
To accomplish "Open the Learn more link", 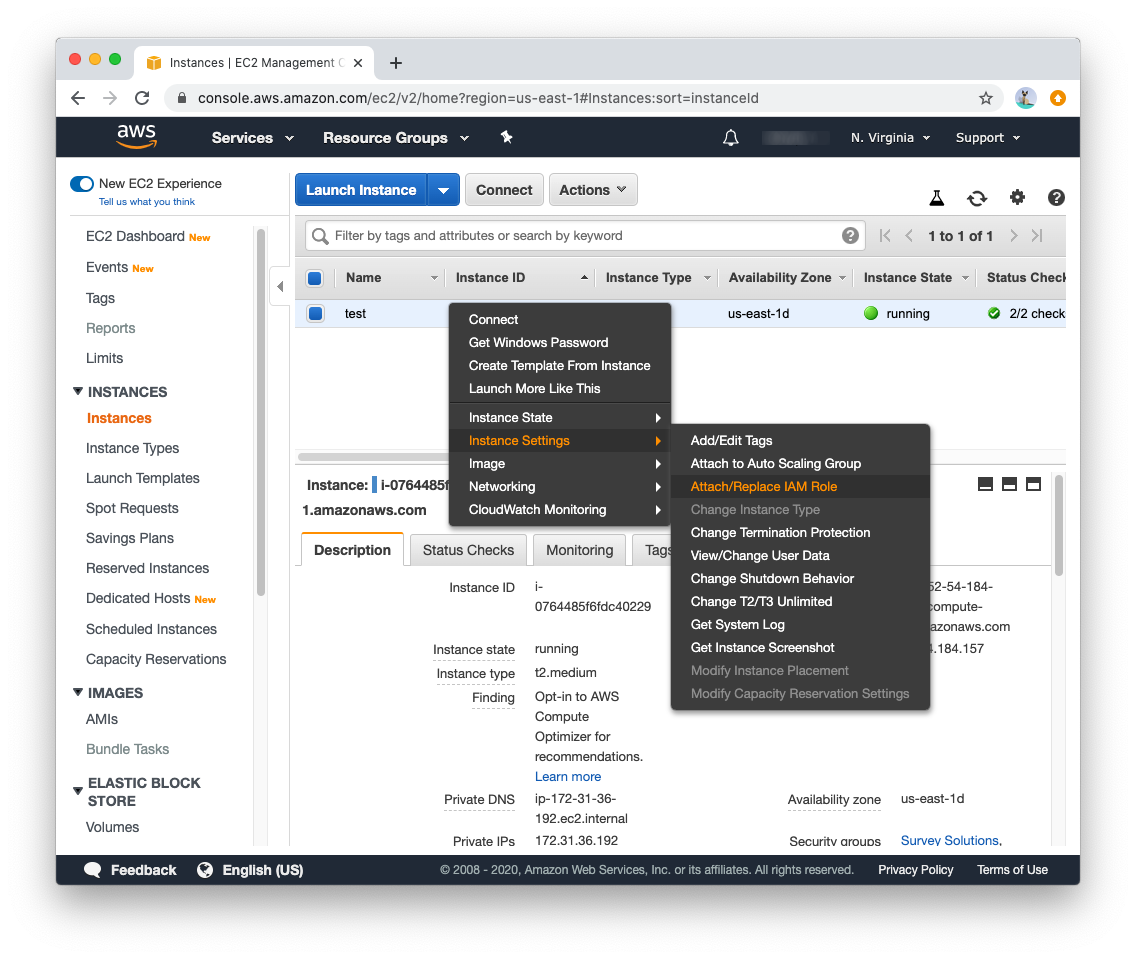I will (x=567, y=776).
